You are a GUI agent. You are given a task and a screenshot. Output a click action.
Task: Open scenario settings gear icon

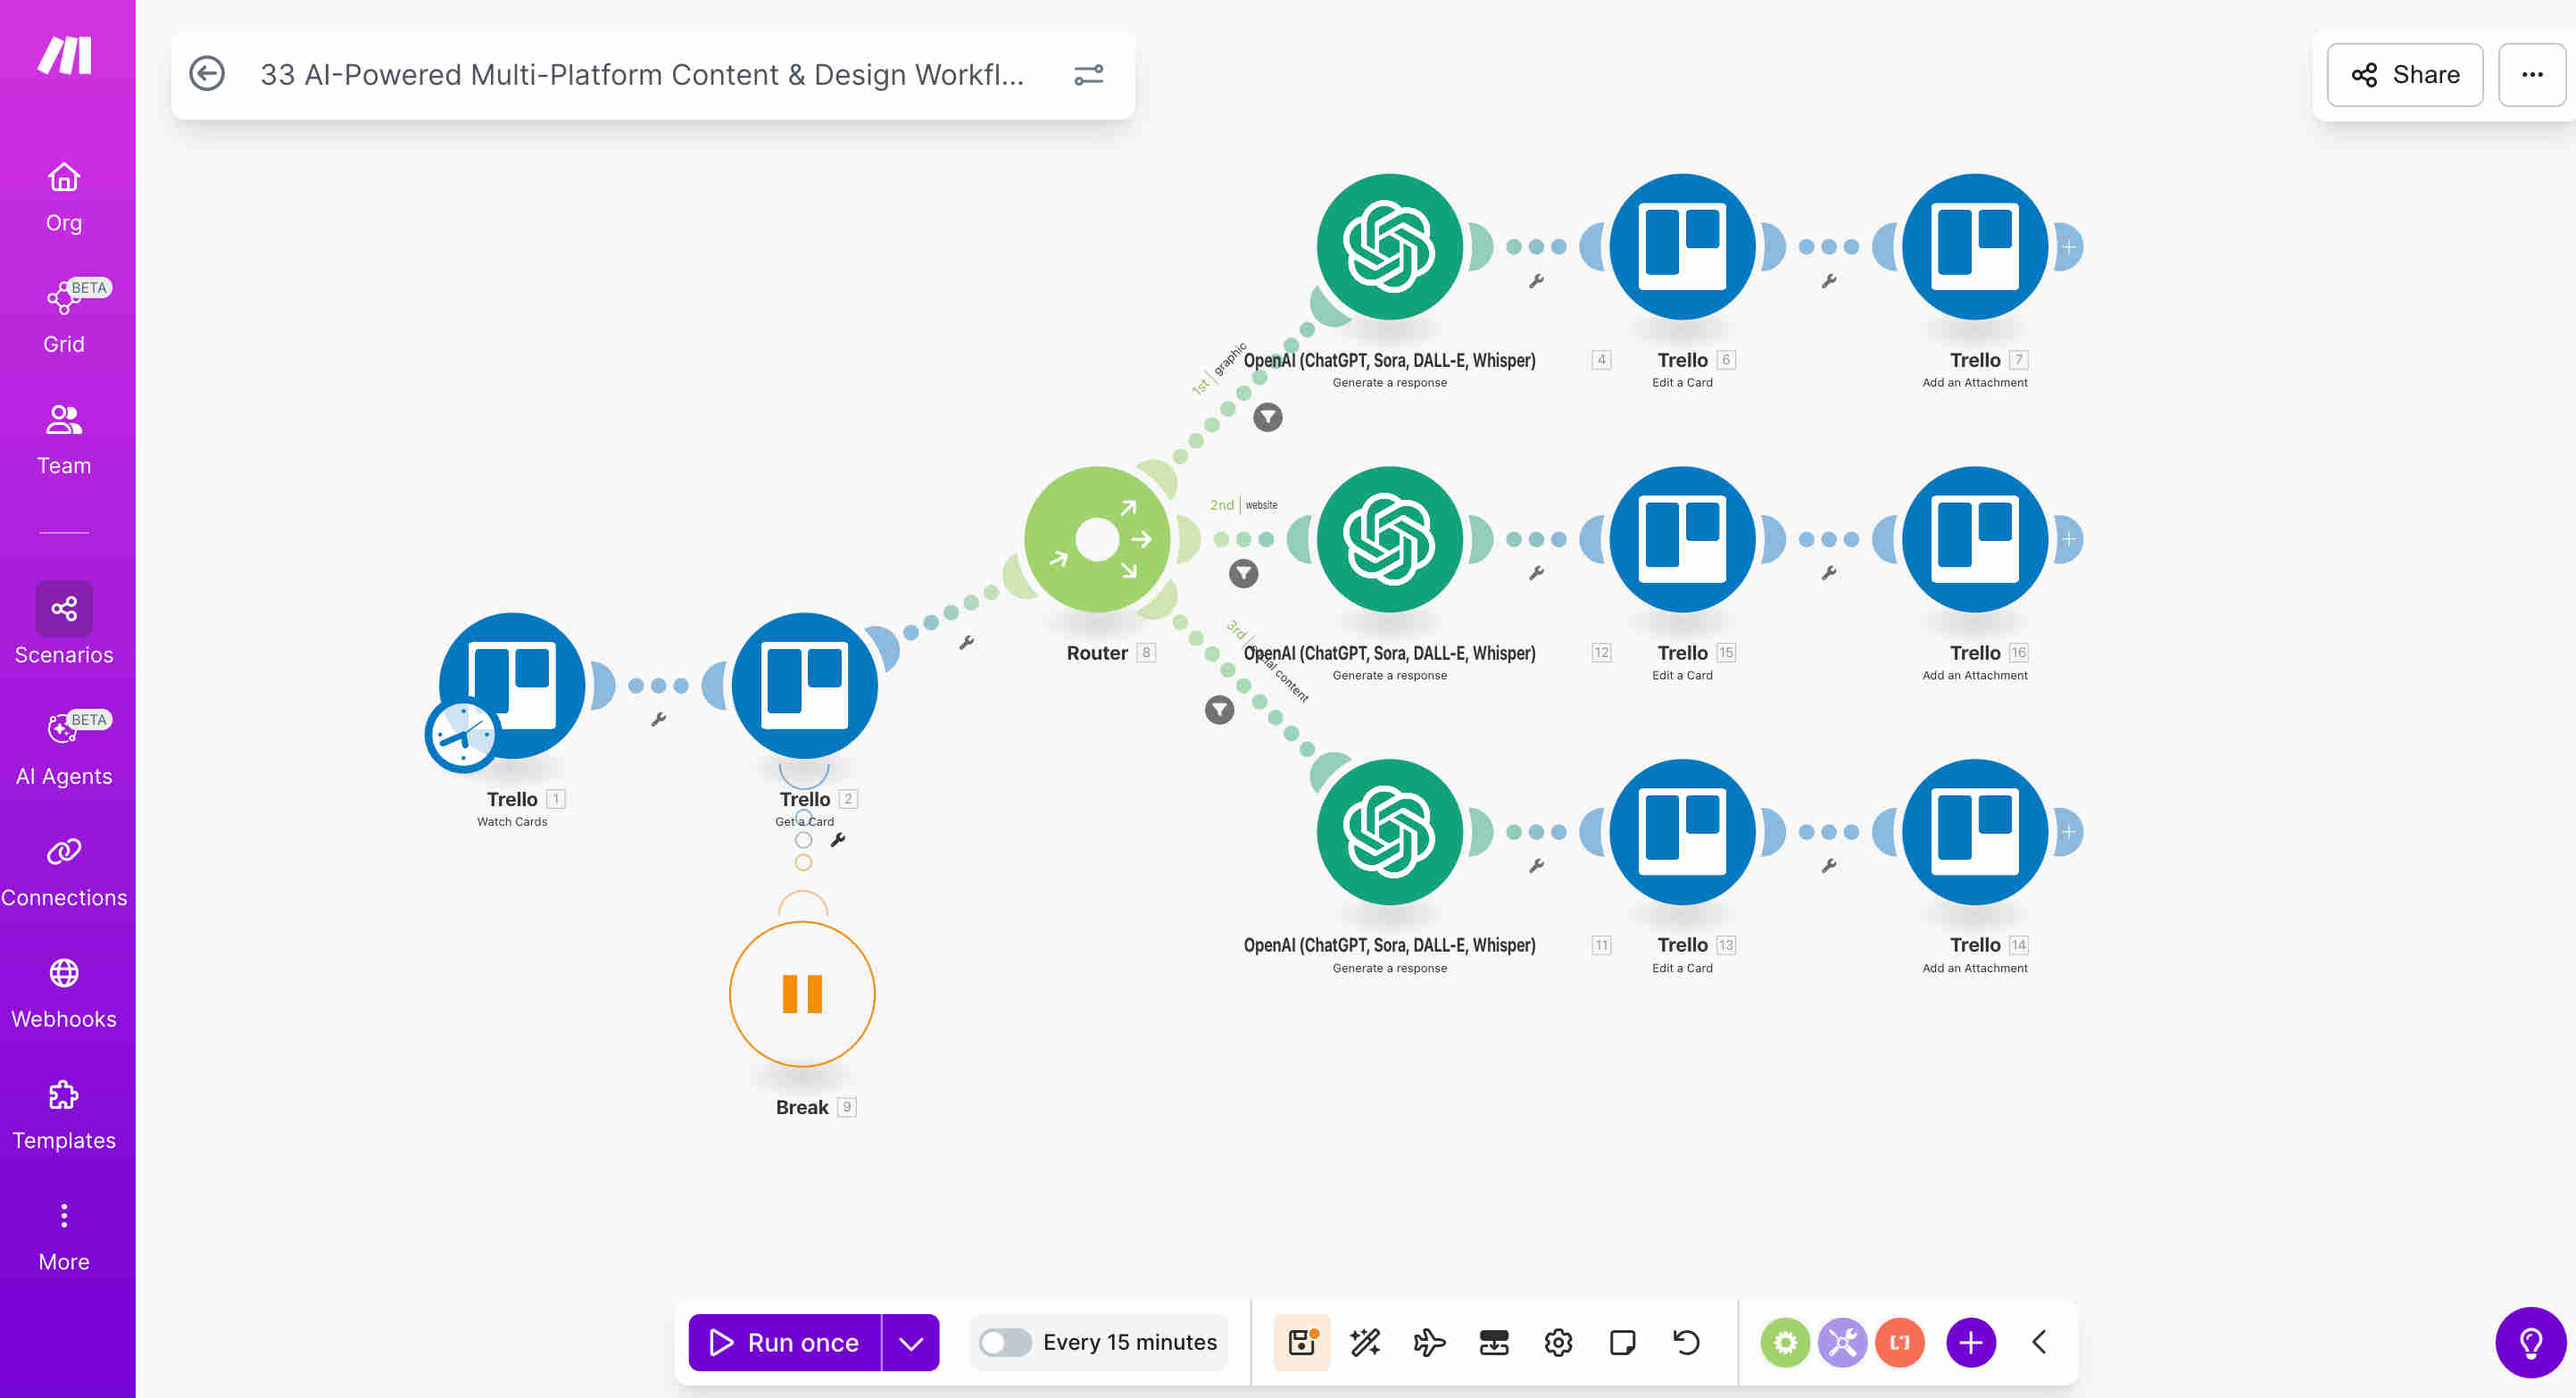pos(1558,1342)
